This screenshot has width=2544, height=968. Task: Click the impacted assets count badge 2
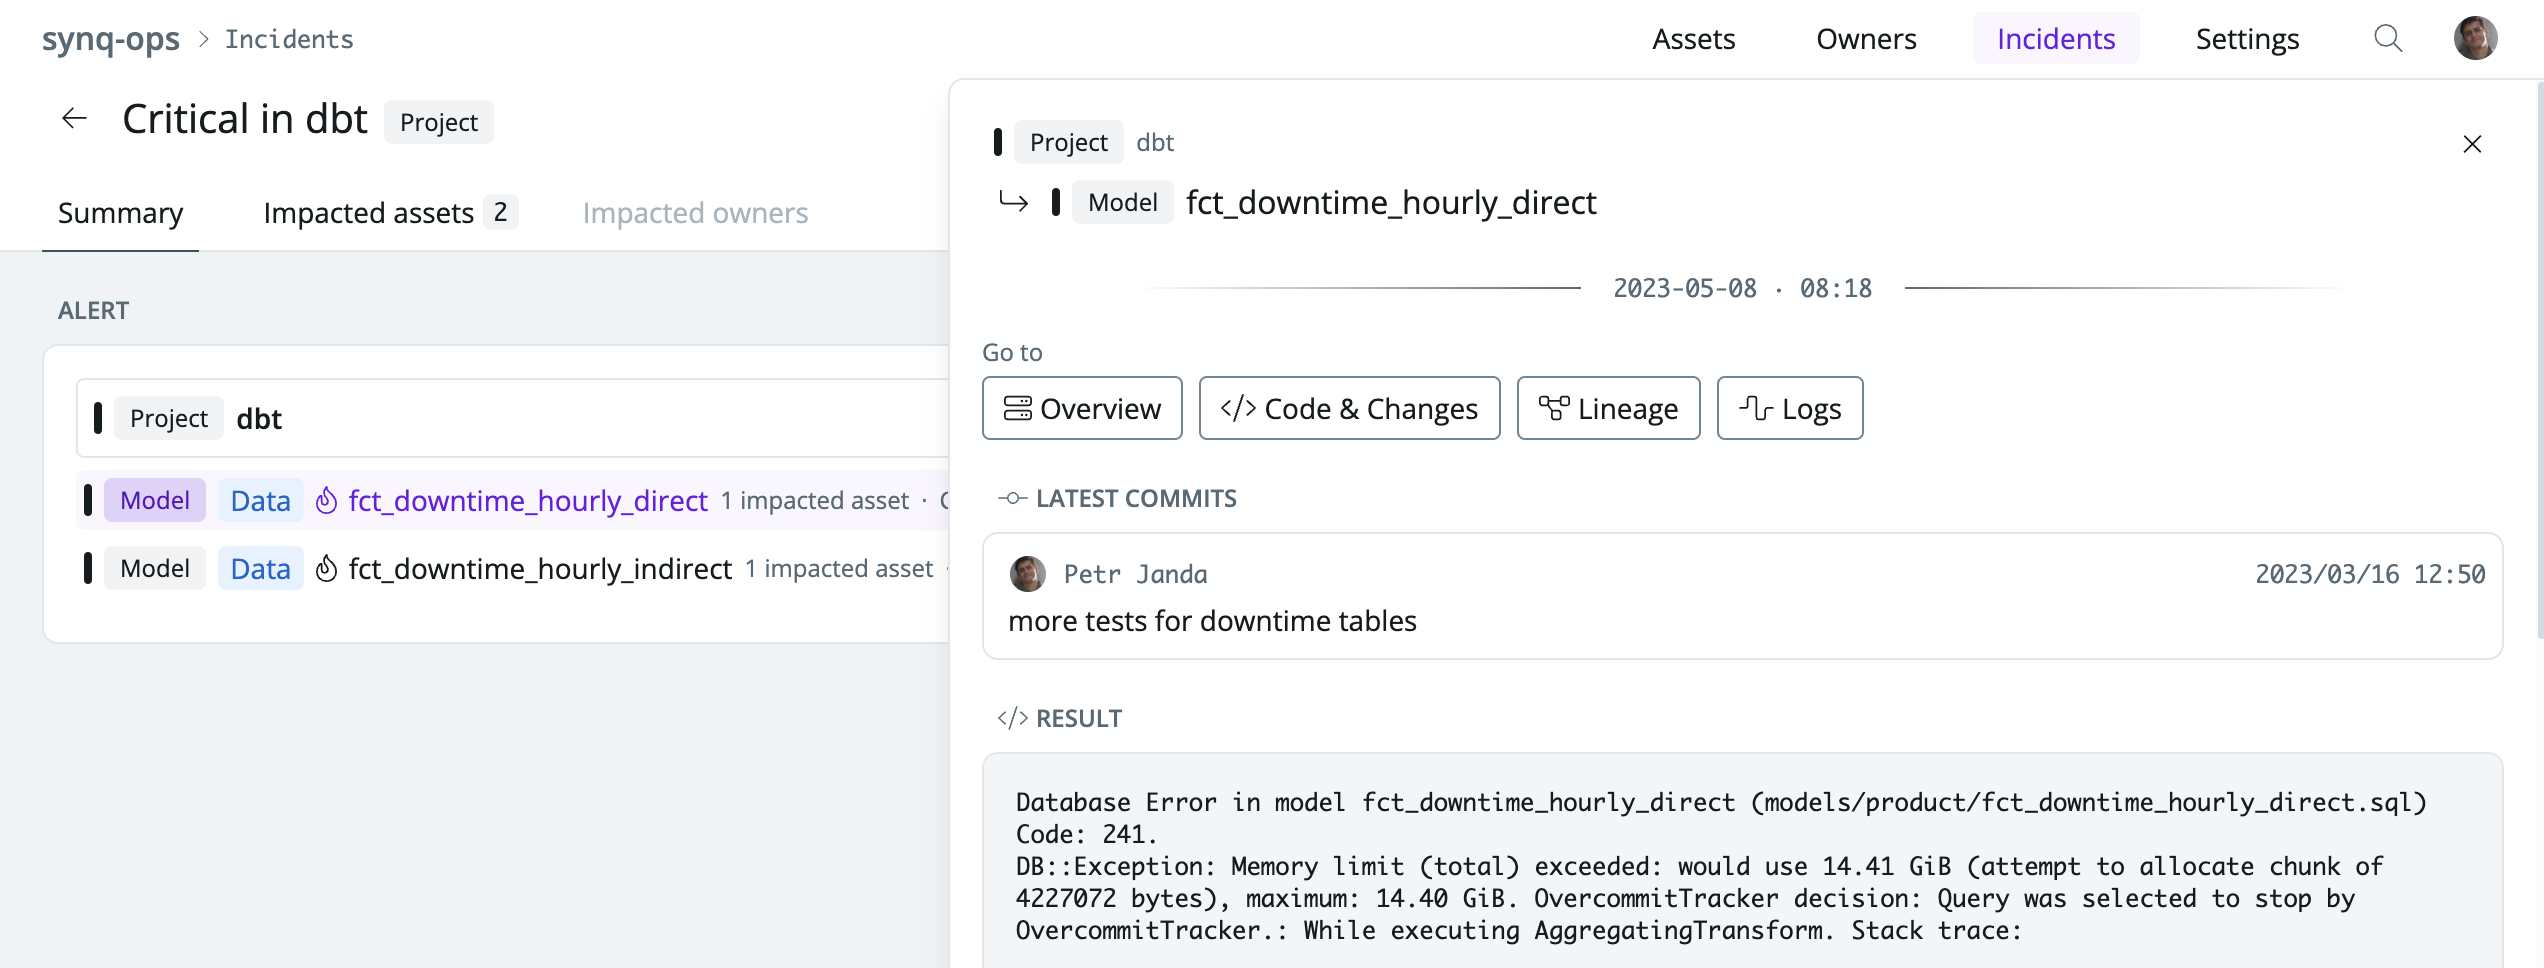coord(501,212)
